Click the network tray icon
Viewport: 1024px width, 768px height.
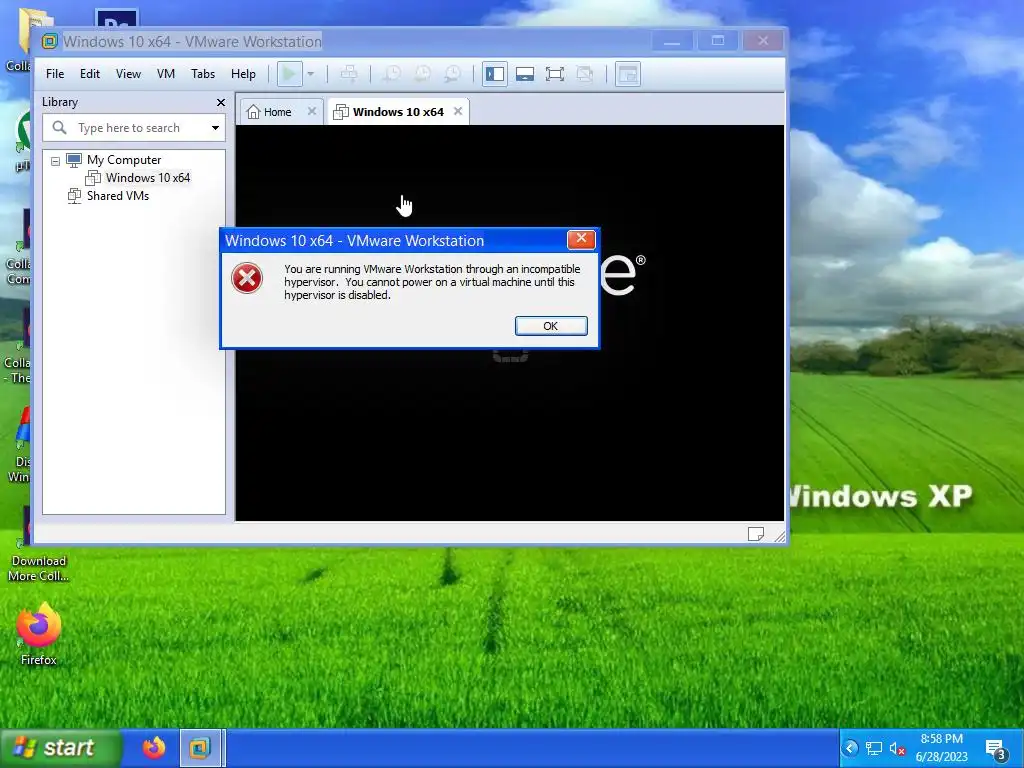[x=874, y=748]
